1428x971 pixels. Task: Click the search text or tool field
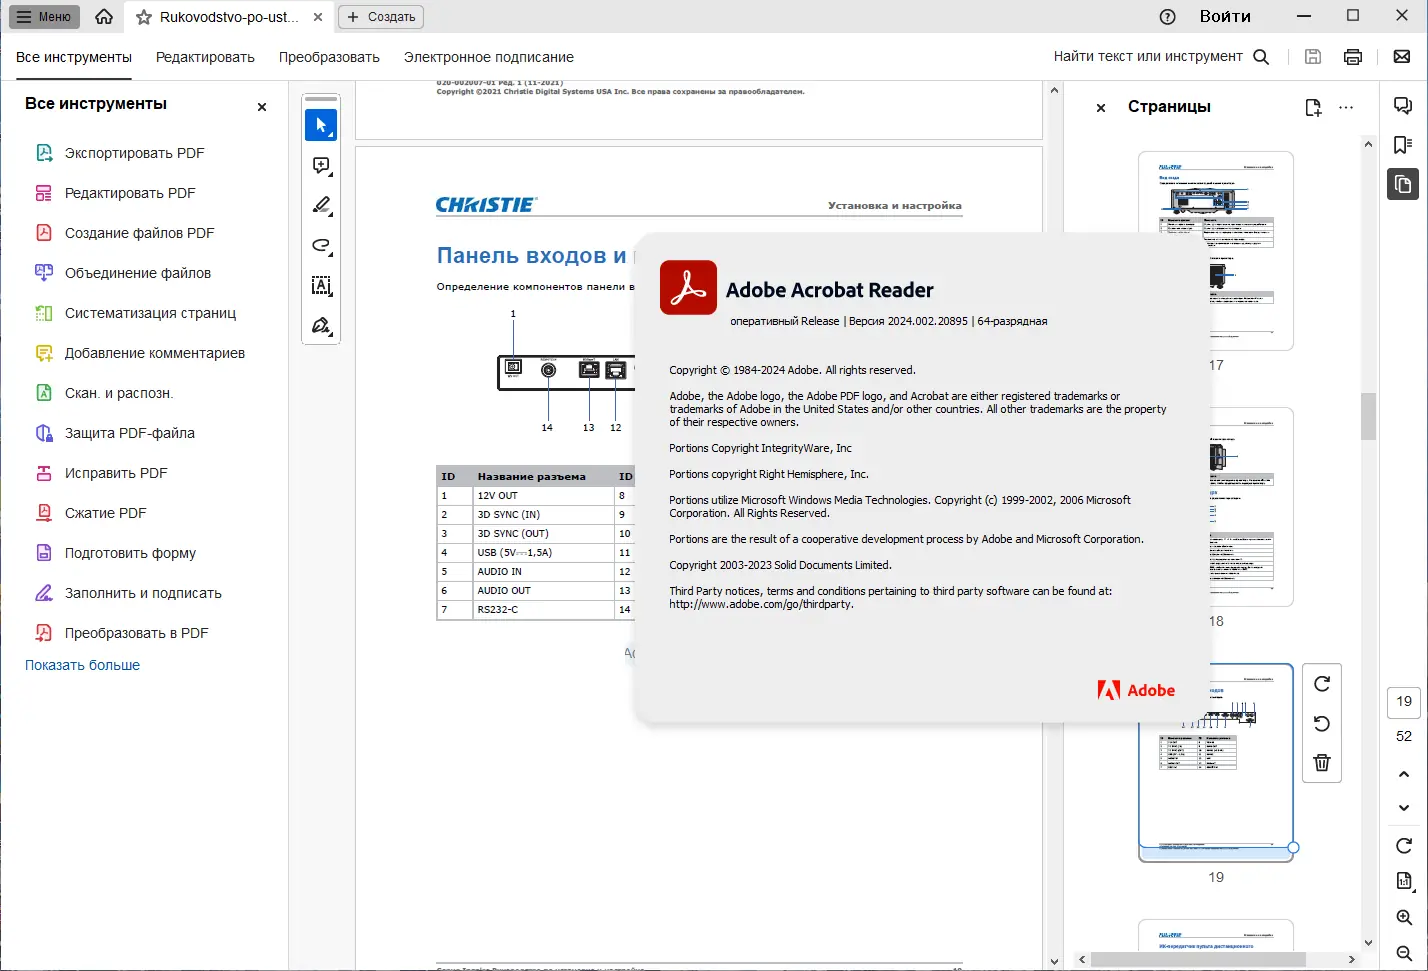(x=1148, y=57)
